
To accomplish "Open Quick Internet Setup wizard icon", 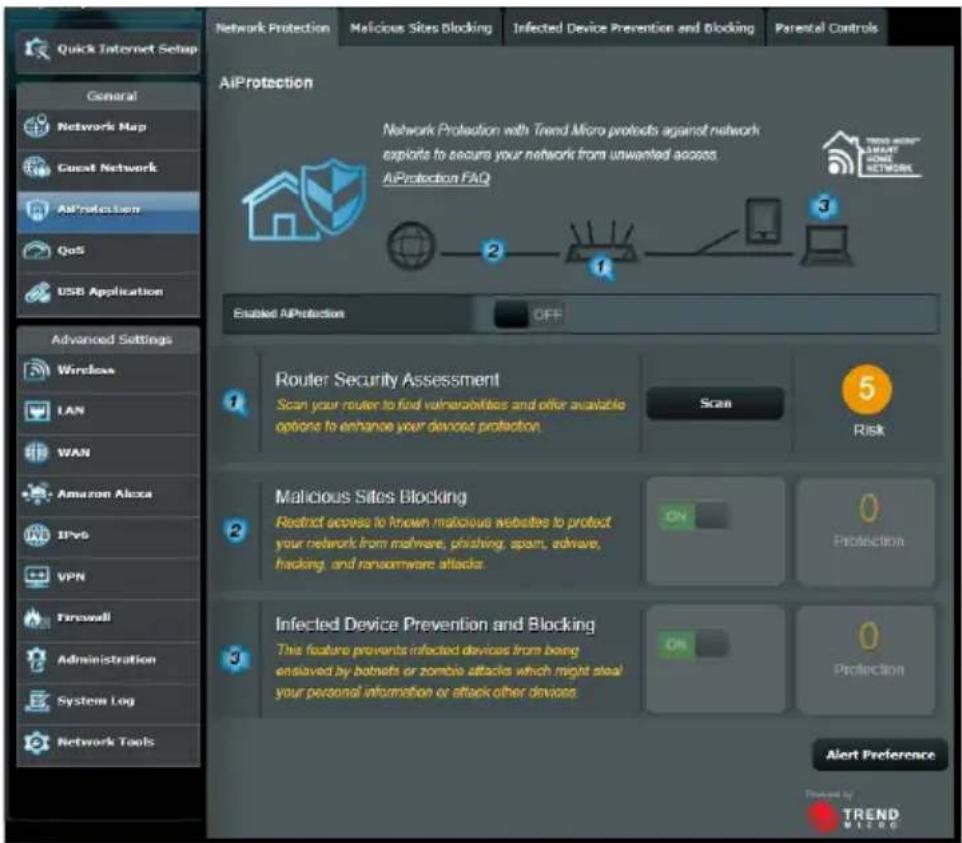I will (x=37, y=48).
